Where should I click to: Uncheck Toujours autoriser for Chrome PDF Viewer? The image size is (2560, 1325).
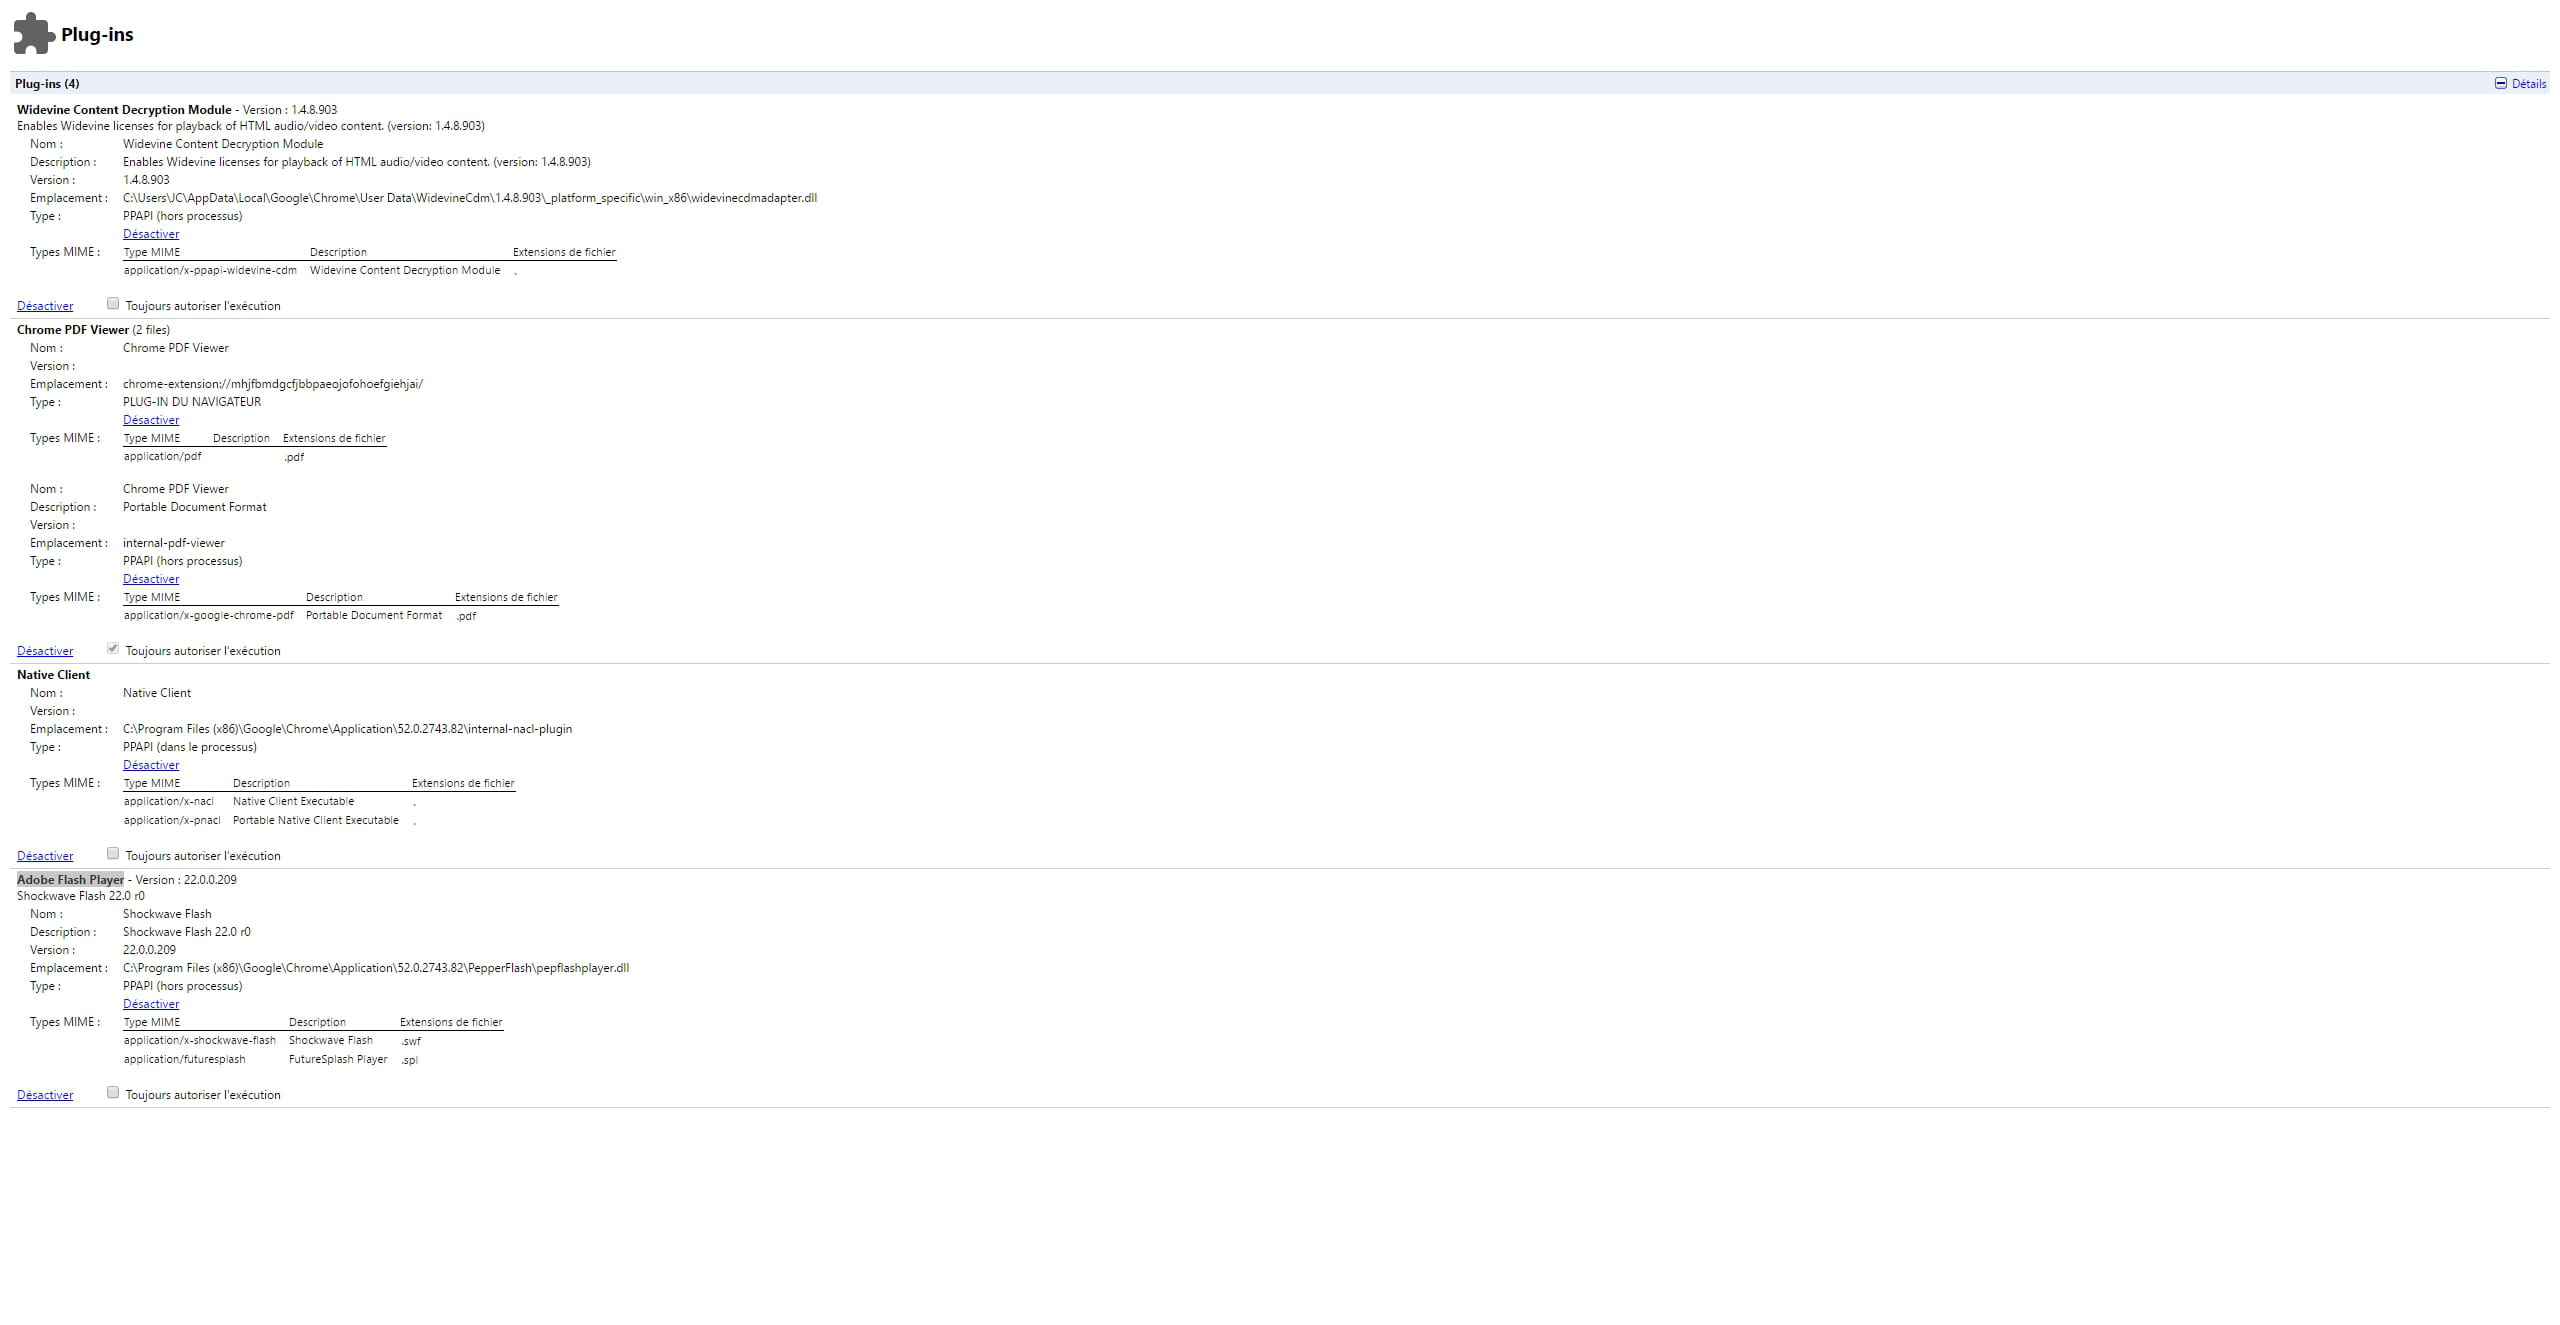click(x=113, y=649)
